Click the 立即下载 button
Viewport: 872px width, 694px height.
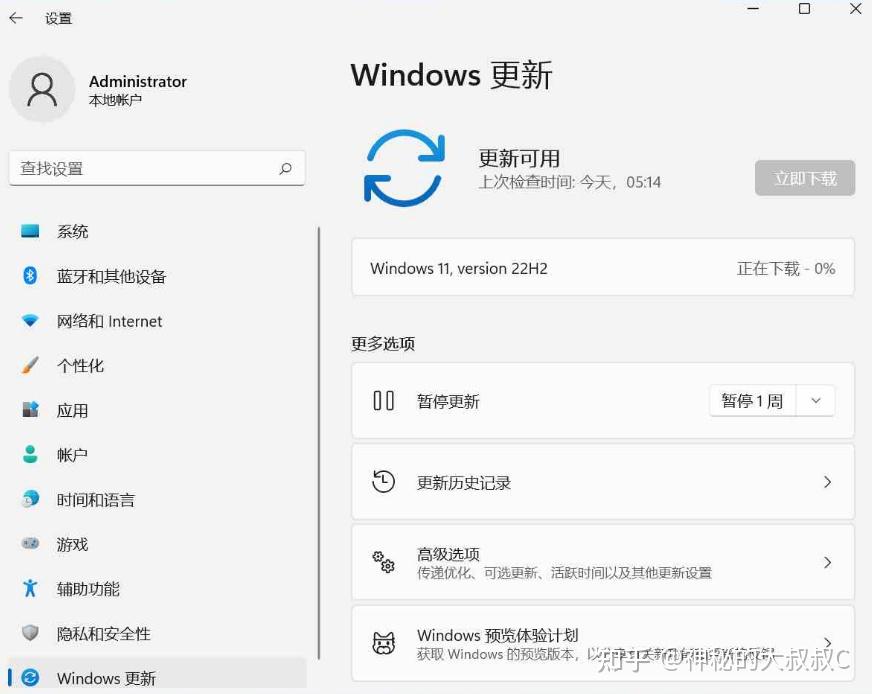tap(805, 177)
